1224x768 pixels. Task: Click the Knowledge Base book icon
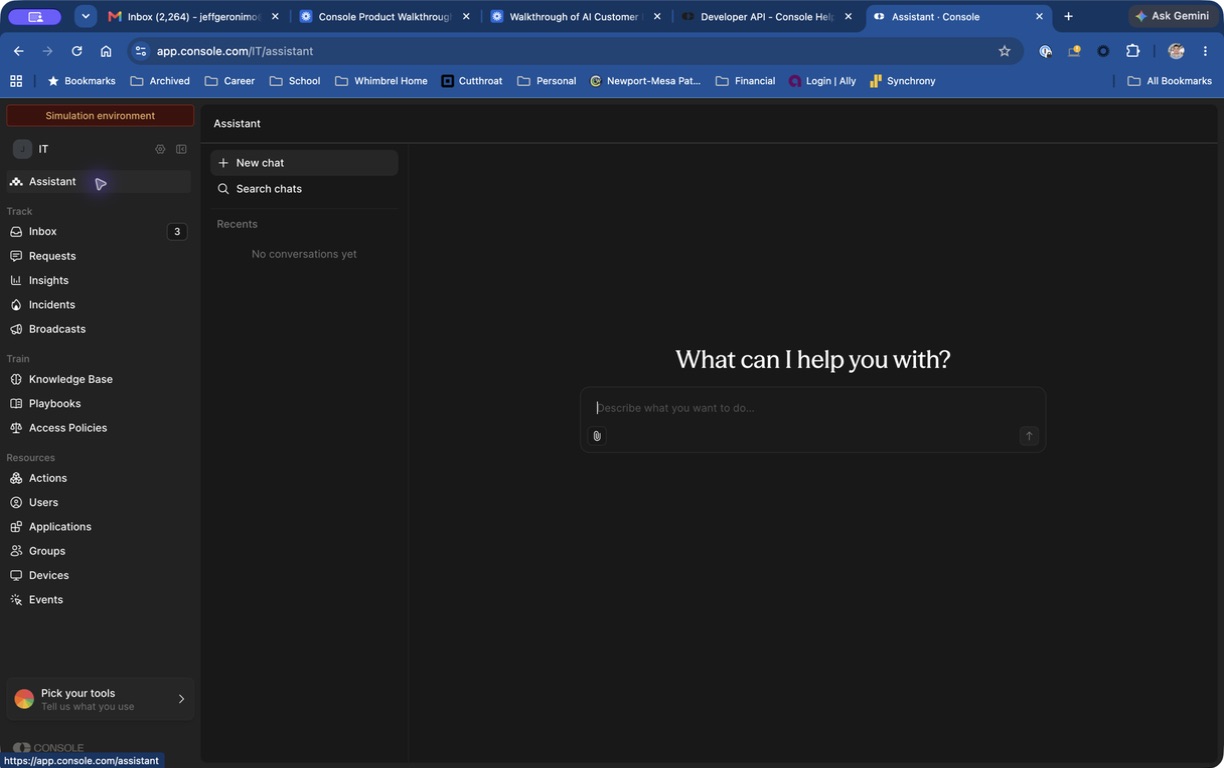(16, 379)
